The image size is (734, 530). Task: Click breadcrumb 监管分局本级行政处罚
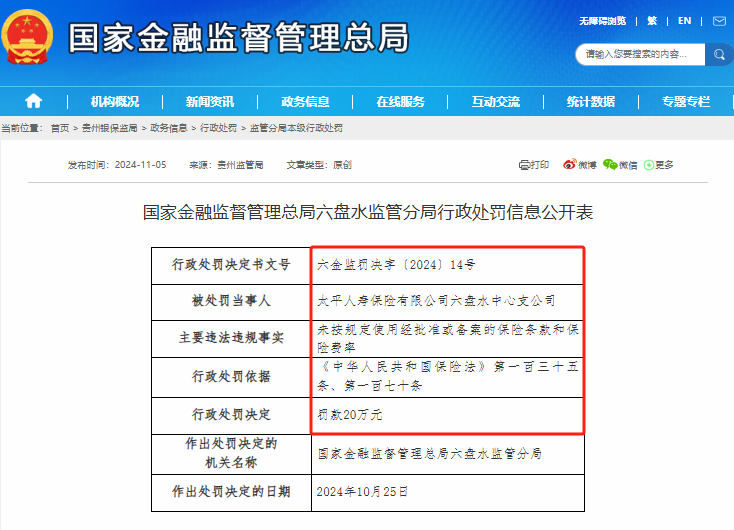tap(296, 128)
